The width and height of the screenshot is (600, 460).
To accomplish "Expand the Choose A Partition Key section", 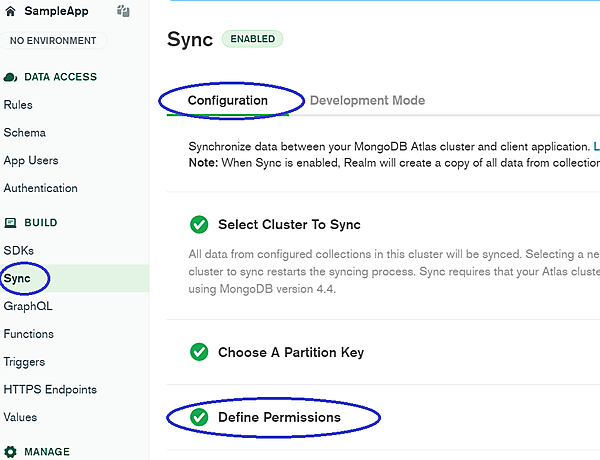I will point(291,352).
